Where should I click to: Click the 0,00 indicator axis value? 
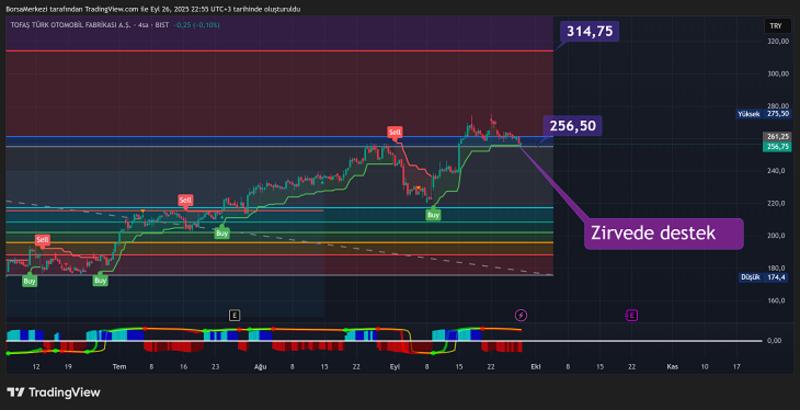774,340
